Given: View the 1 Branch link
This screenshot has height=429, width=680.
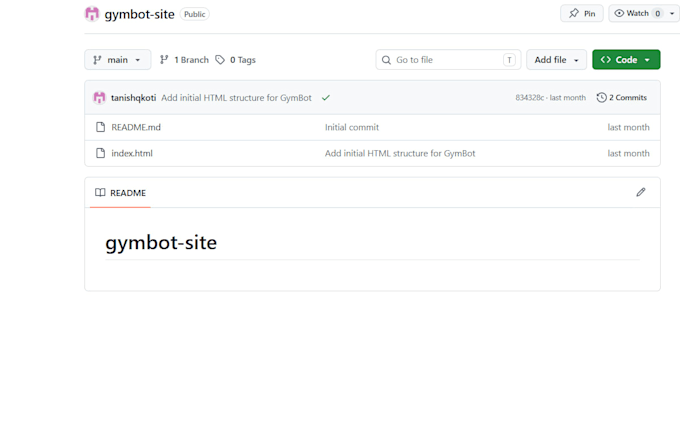Looking at the screenshot, I should [184, 60].
